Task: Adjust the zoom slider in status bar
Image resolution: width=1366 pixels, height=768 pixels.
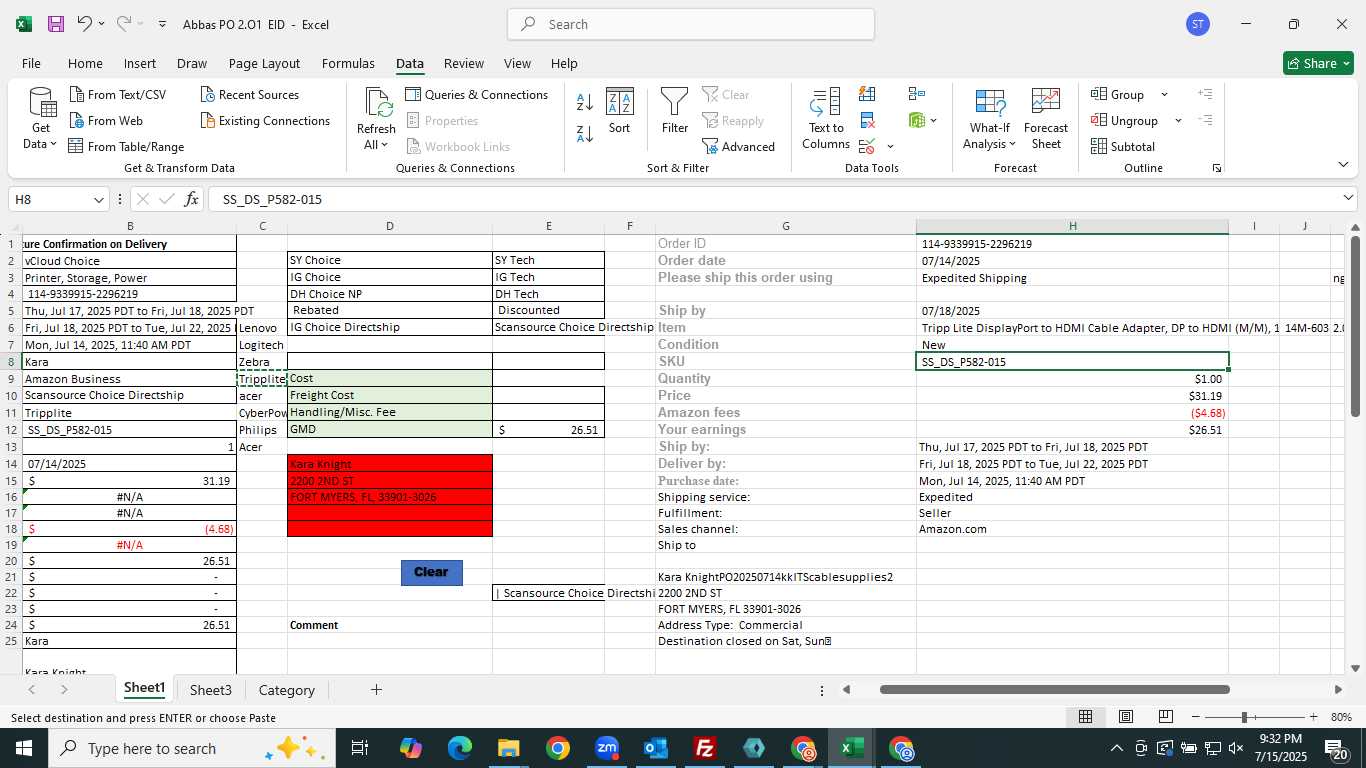Action: [x=1244, y=717]
